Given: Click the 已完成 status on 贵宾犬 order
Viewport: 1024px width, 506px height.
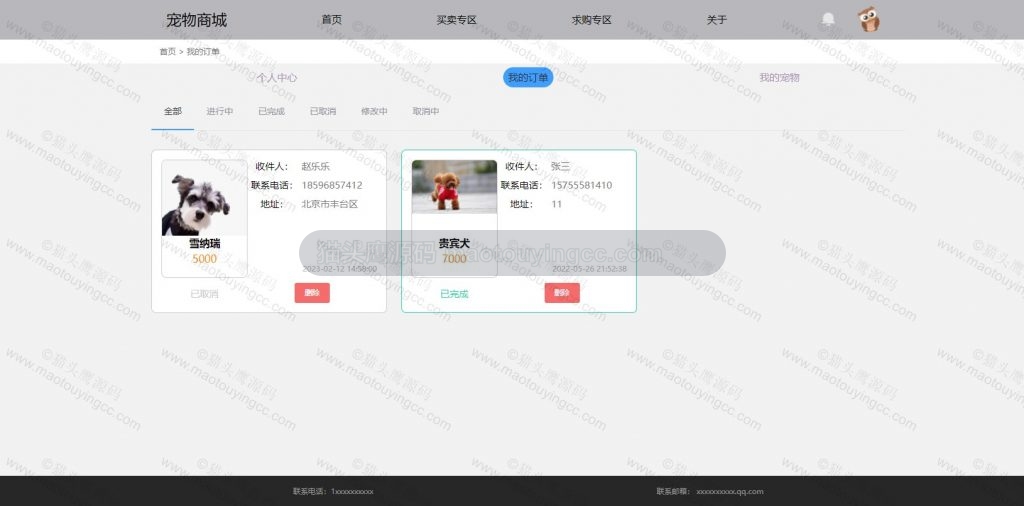Looking at the screenshot, I should coord(455,294).
